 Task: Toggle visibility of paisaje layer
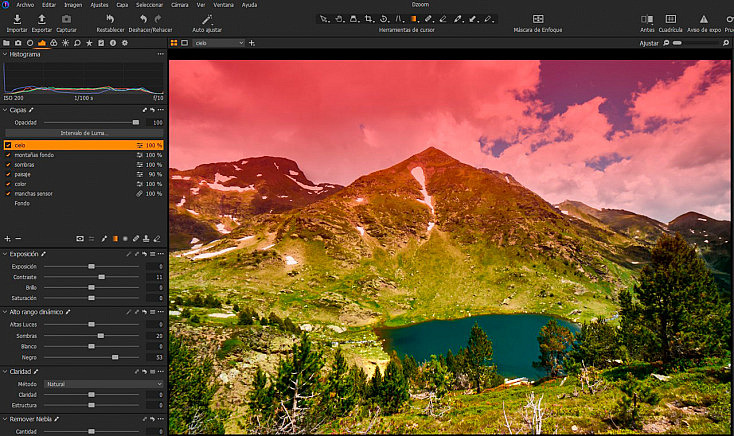tap(8, 174)
